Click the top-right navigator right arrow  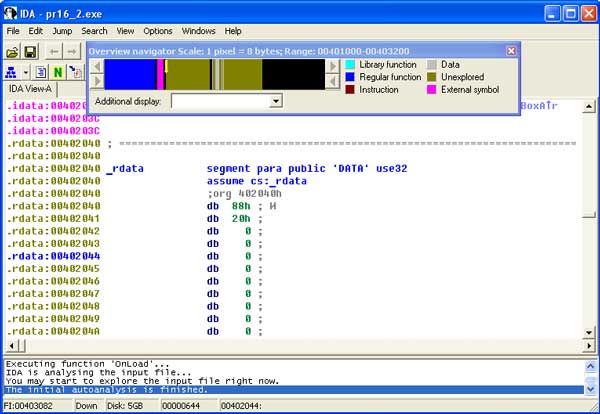333,66
